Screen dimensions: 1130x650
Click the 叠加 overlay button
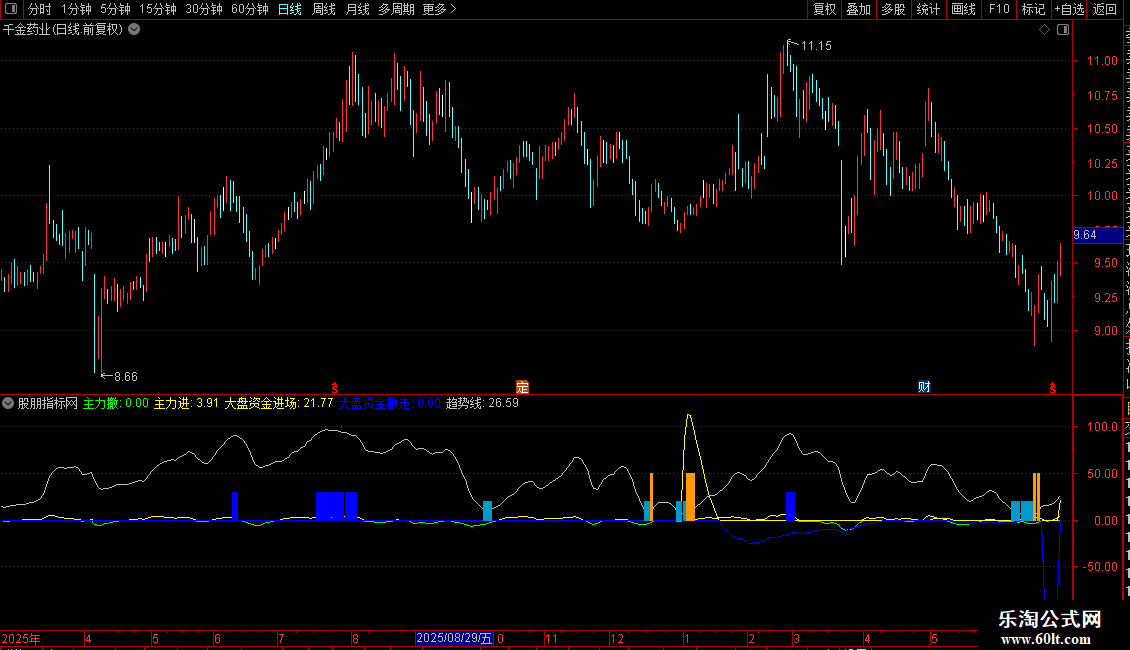coord(858,9)
